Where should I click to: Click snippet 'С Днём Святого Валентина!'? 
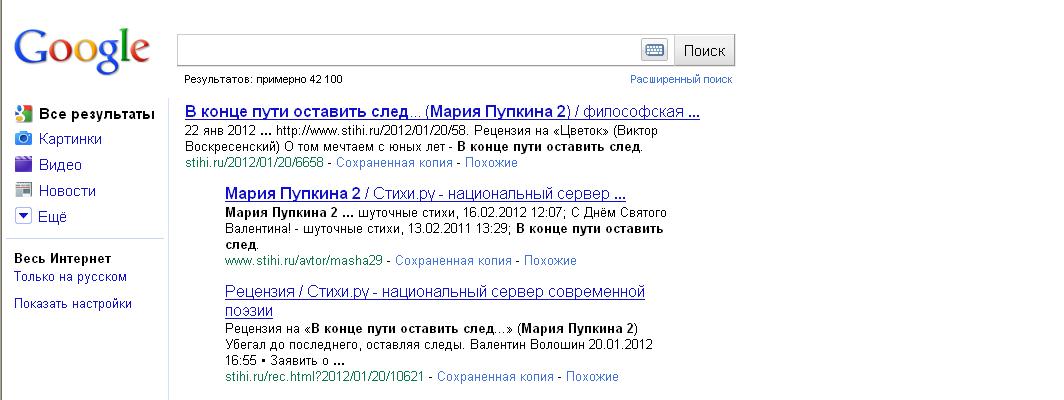446,221
